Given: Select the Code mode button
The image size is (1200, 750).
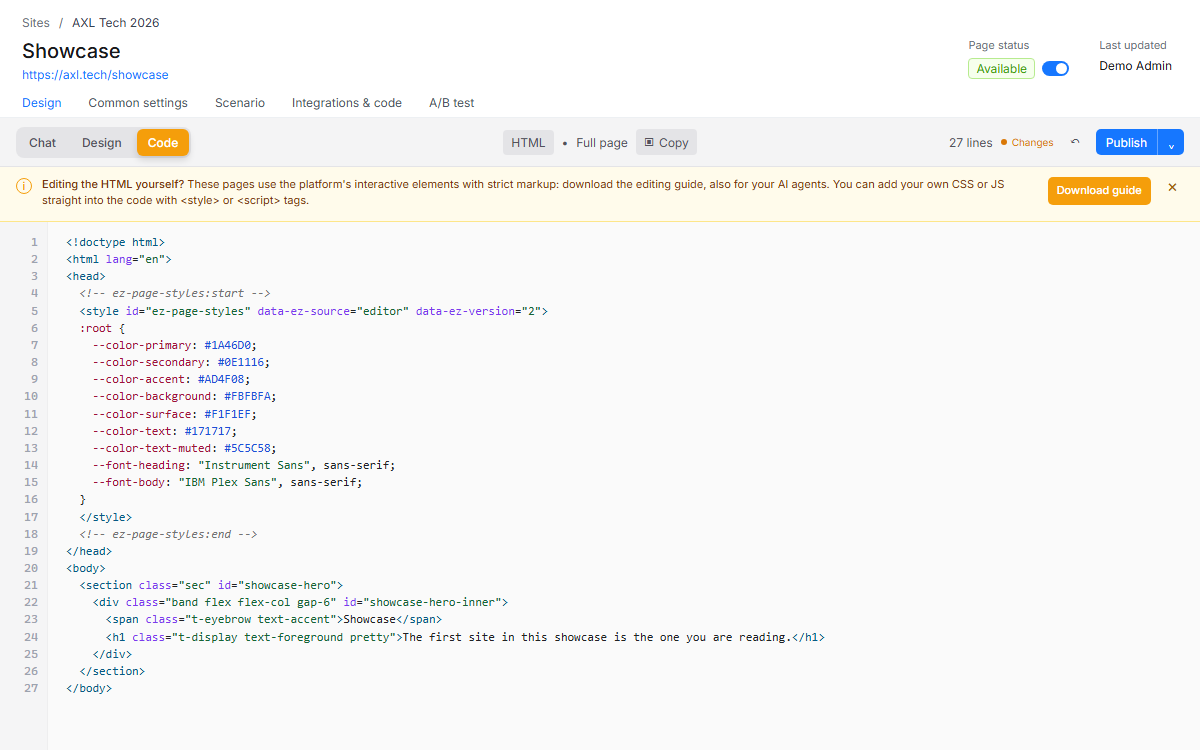Looking at the screenshot, I should click(x=163, y=142).
